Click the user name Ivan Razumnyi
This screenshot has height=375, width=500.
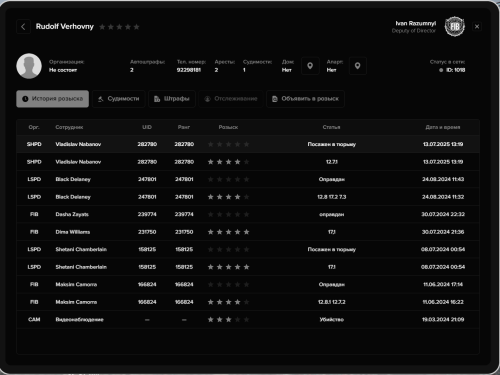416,23
